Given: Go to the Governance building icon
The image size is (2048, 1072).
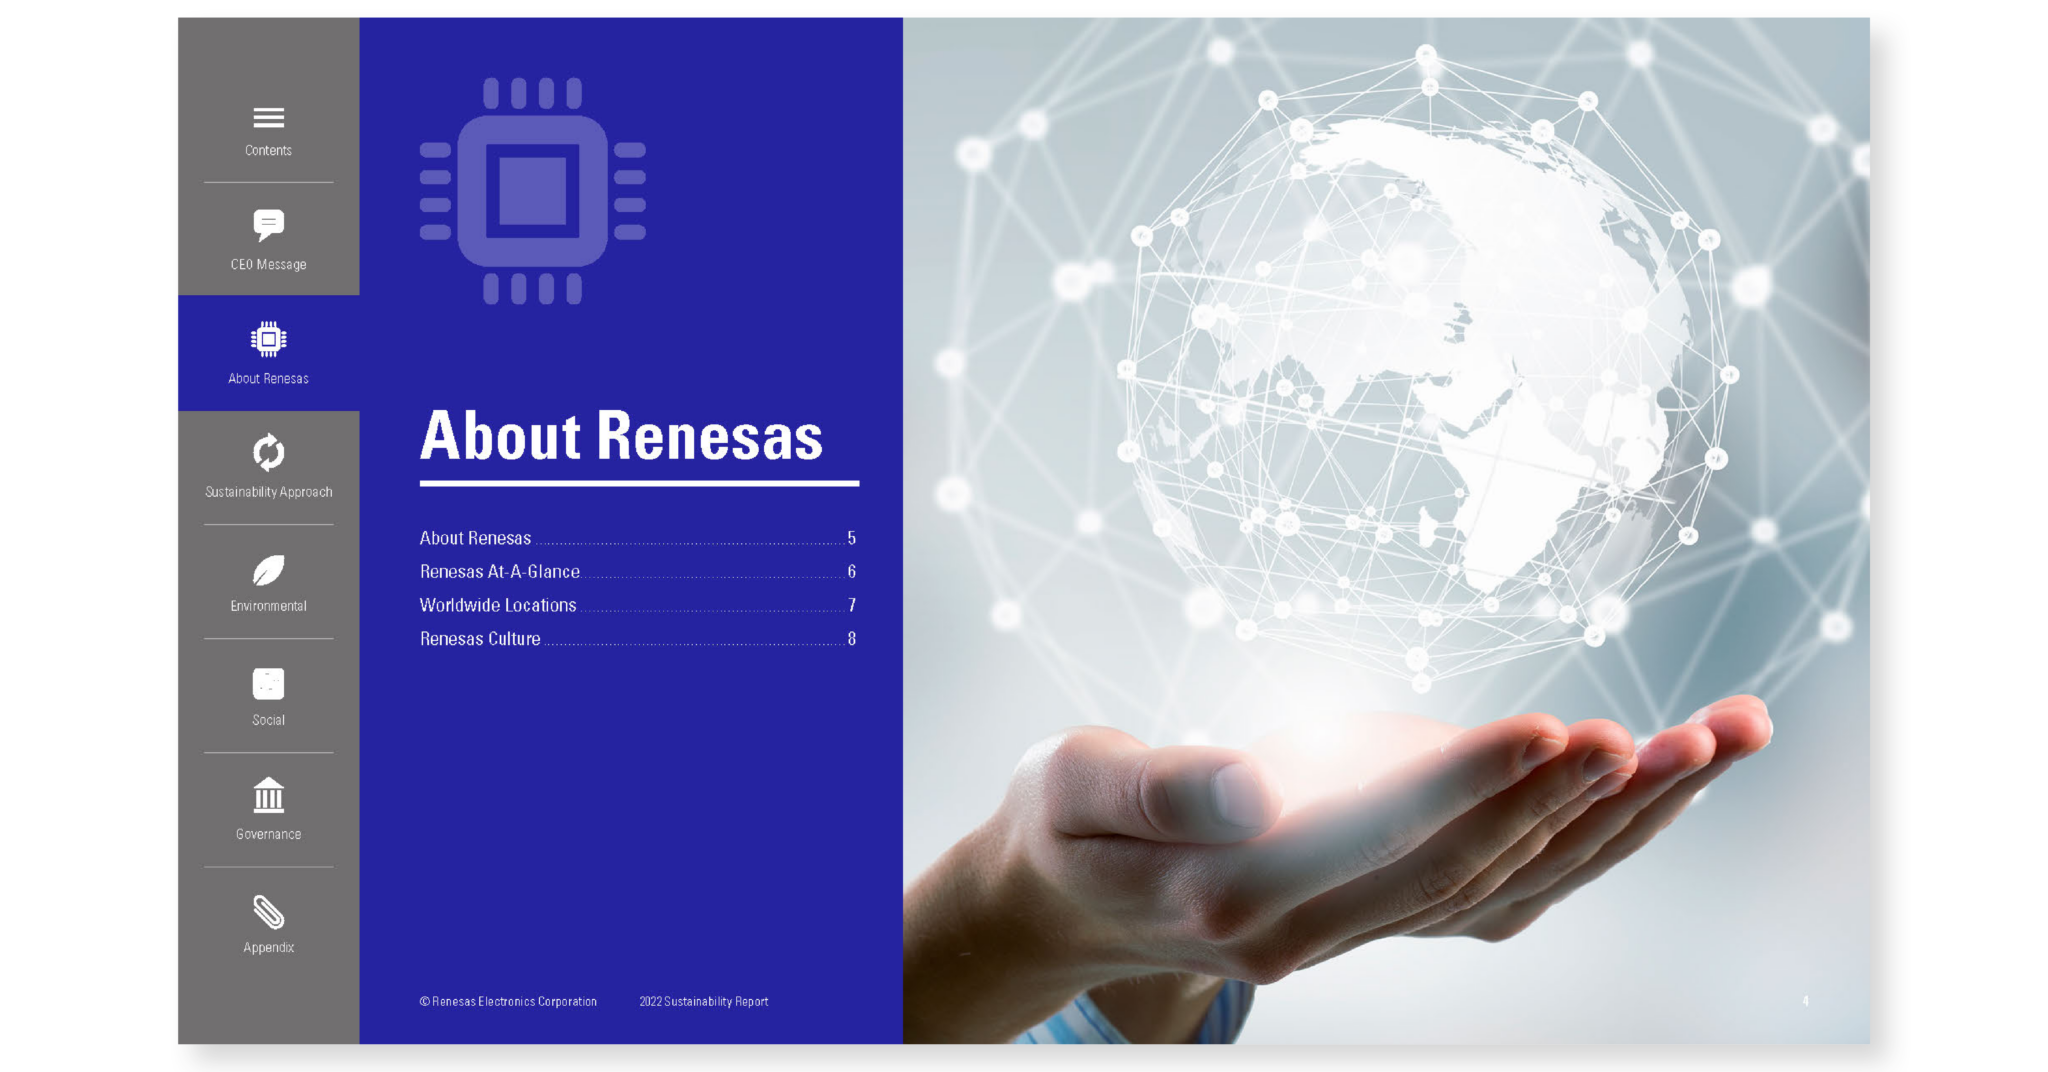Looking at the screenshot, I should click(x=268, y=796).
